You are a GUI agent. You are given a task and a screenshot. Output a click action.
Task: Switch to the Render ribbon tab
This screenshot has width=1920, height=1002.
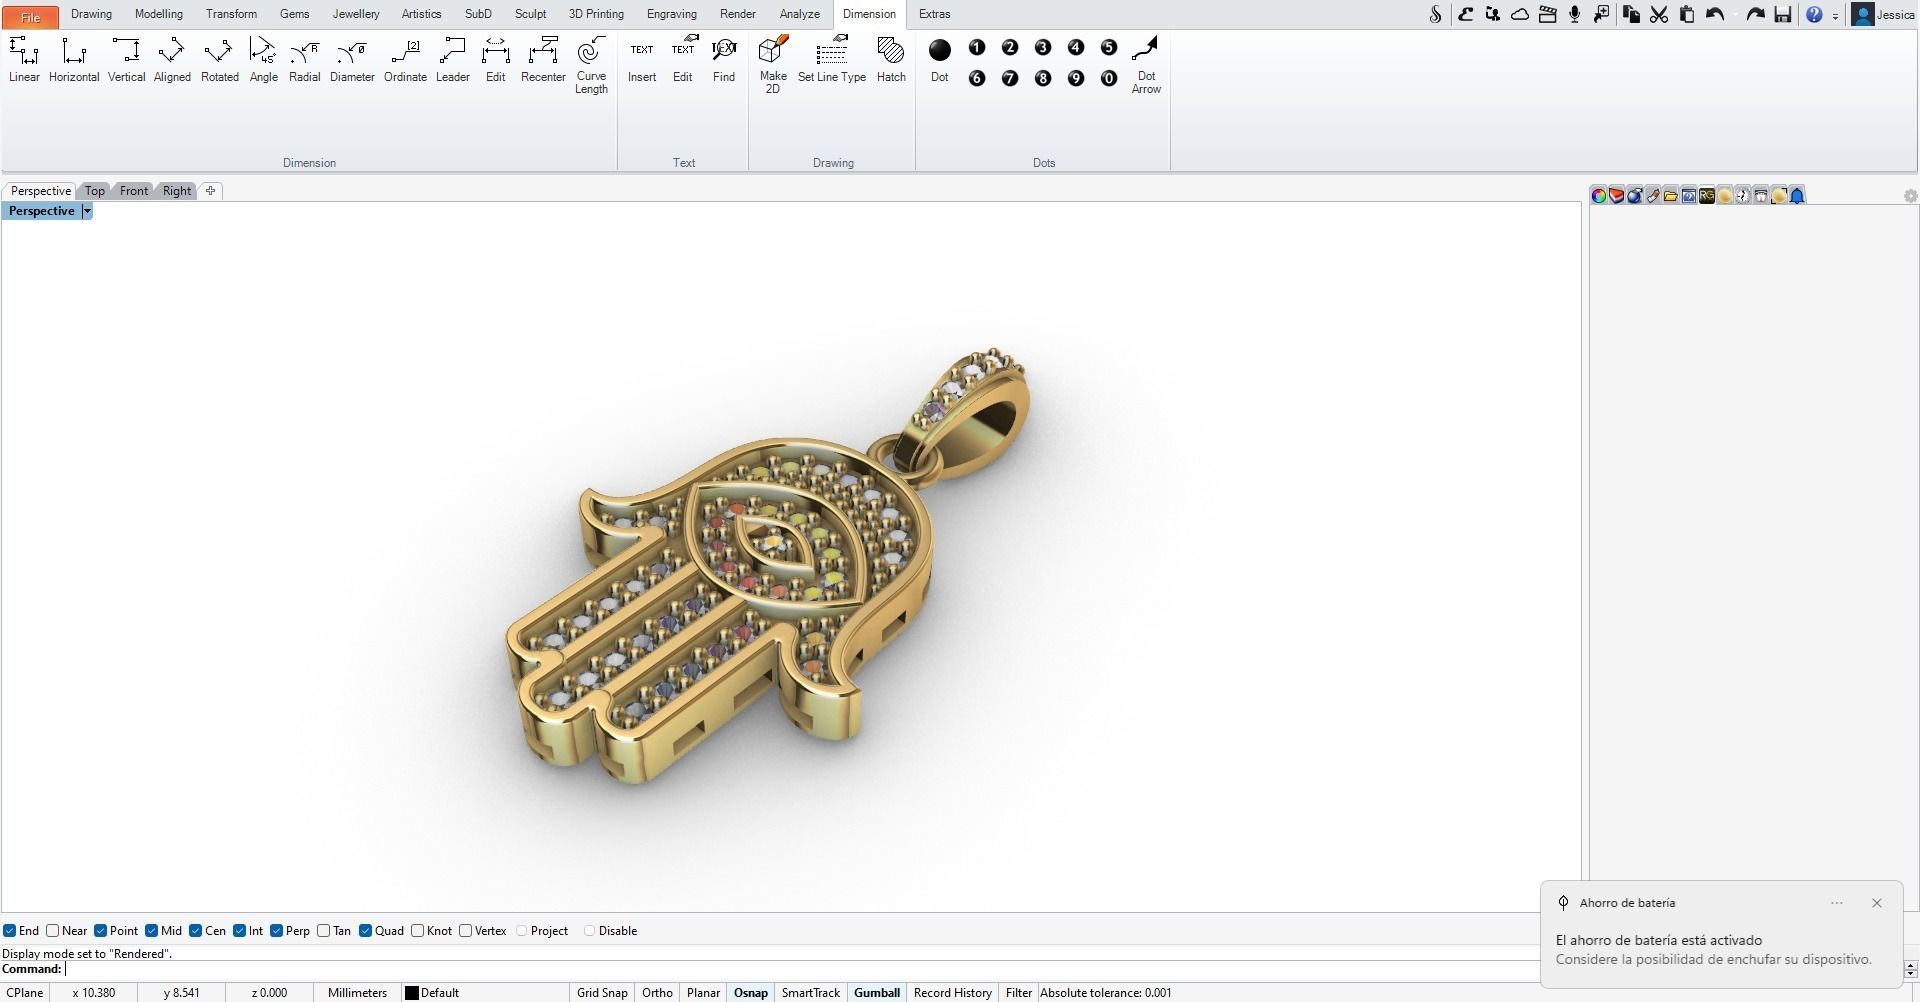tap(738, 14)
